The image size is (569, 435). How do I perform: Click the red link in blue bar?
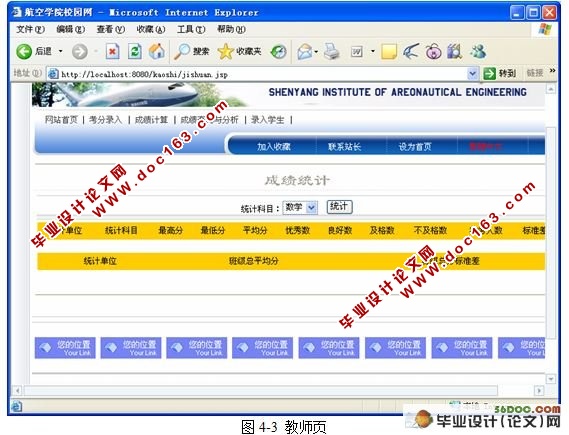click(486, 147)
